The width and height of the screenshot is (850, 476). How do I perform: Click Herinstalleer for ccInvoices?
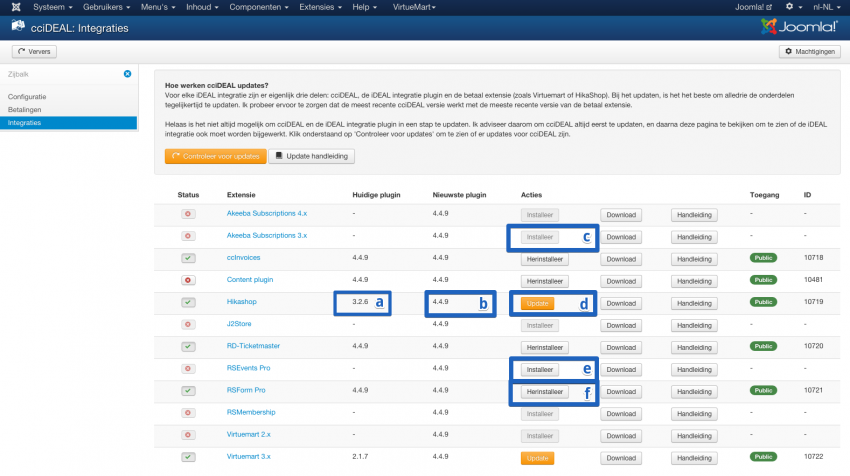tap(545, 259)
